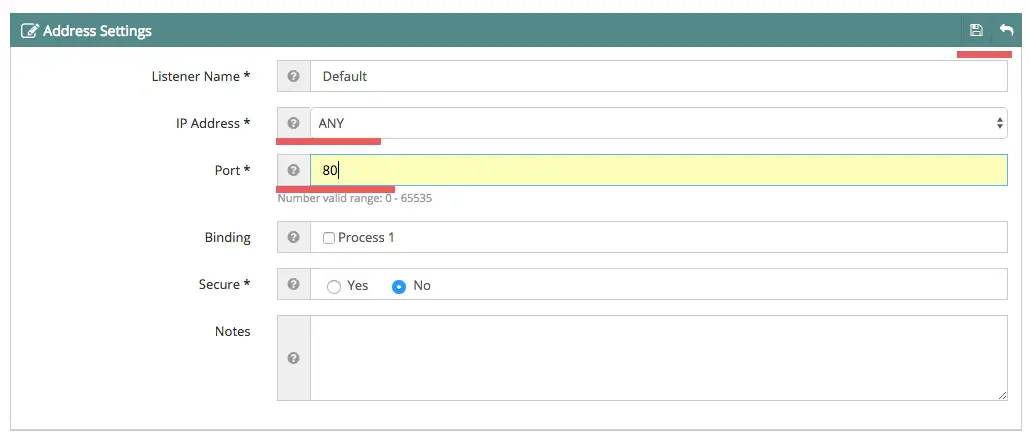The width and height of the screenshot is (1030, 441).
Task: Go back using the return arrow icon
Action: point(1006,30)
